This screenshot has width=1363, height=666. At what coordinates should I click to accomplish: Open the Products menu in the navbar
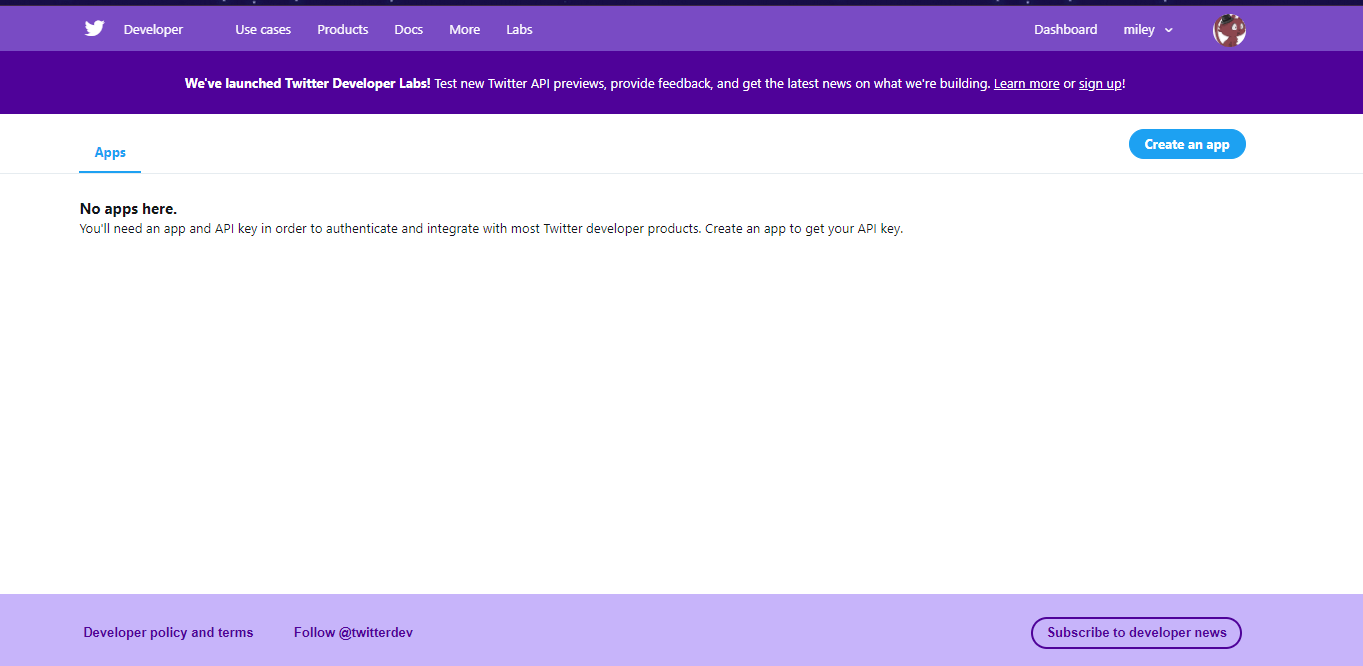click(342, 29)
